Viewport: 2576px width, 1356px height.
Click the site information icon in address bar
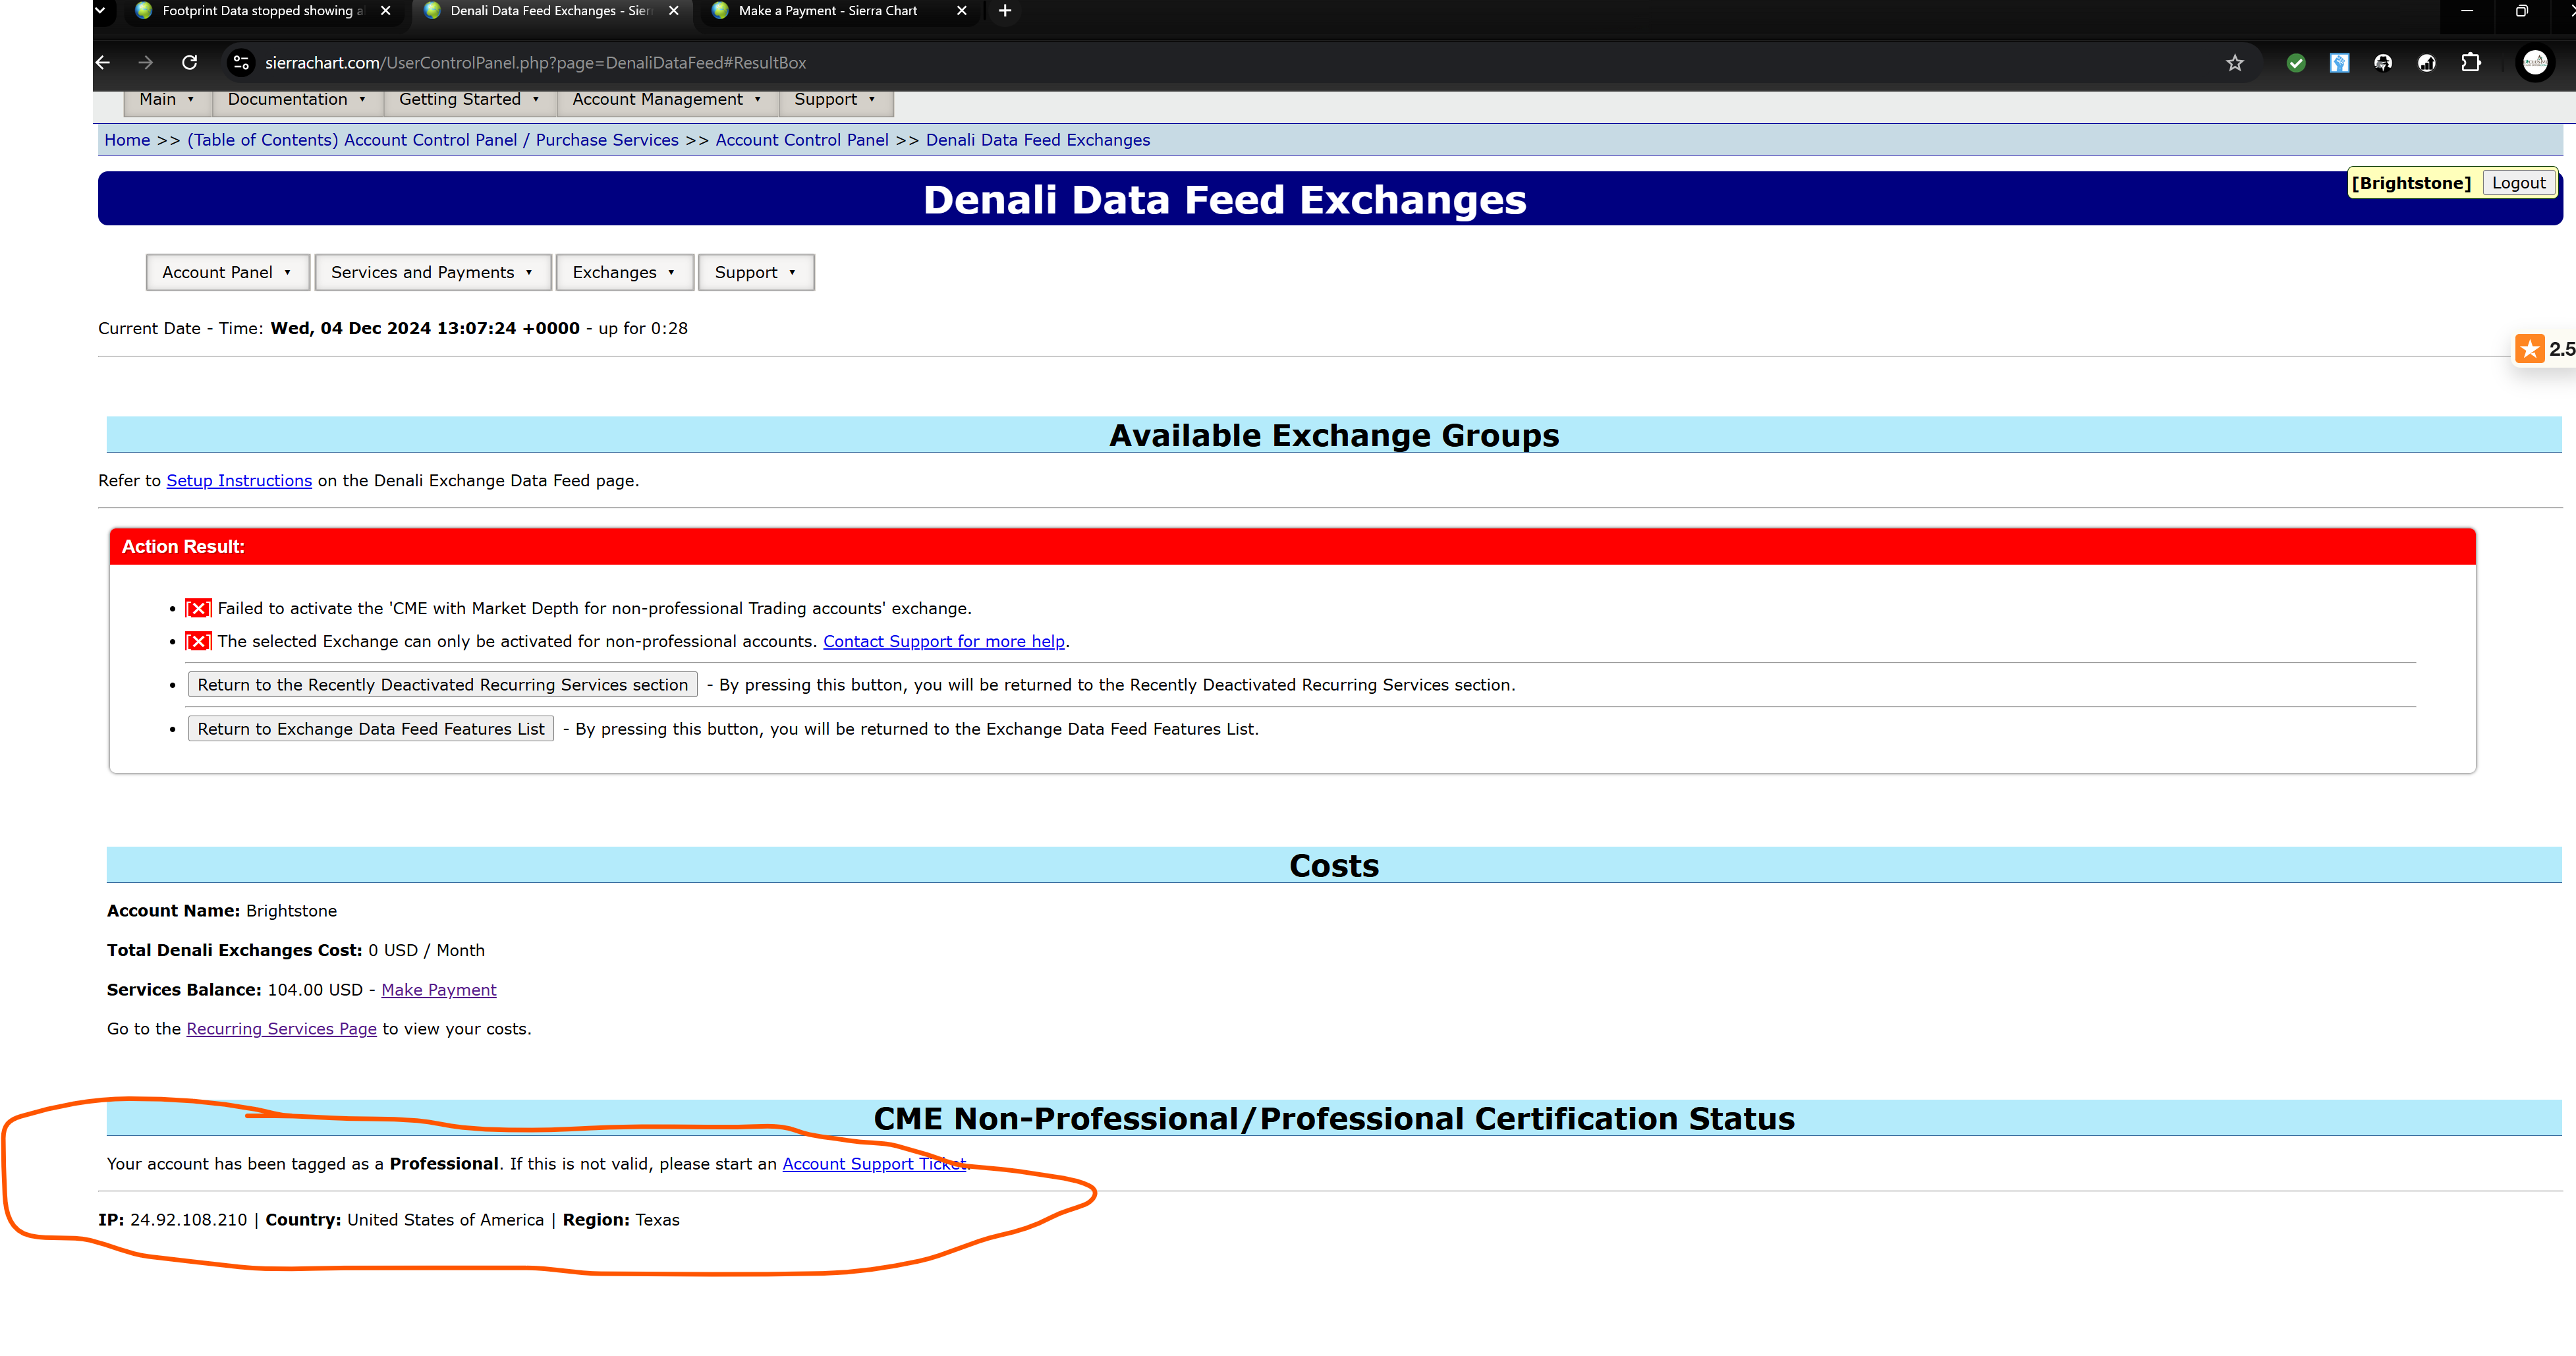241,63
